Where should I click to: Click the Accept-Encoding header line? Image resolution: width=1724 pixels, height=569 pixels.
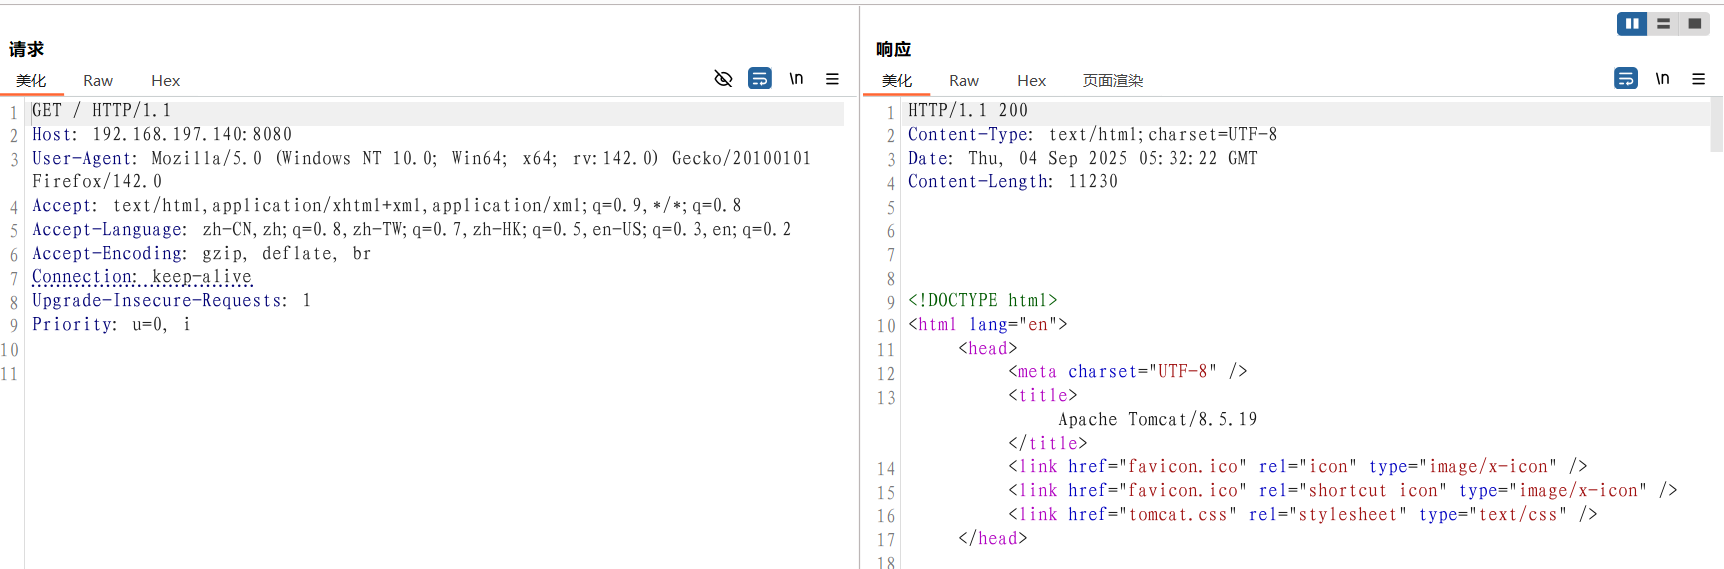[201, 254]
